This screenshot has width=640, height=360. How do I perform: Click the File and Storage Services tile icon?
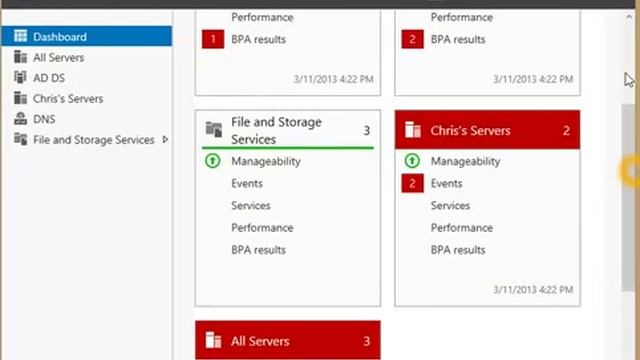213,130
